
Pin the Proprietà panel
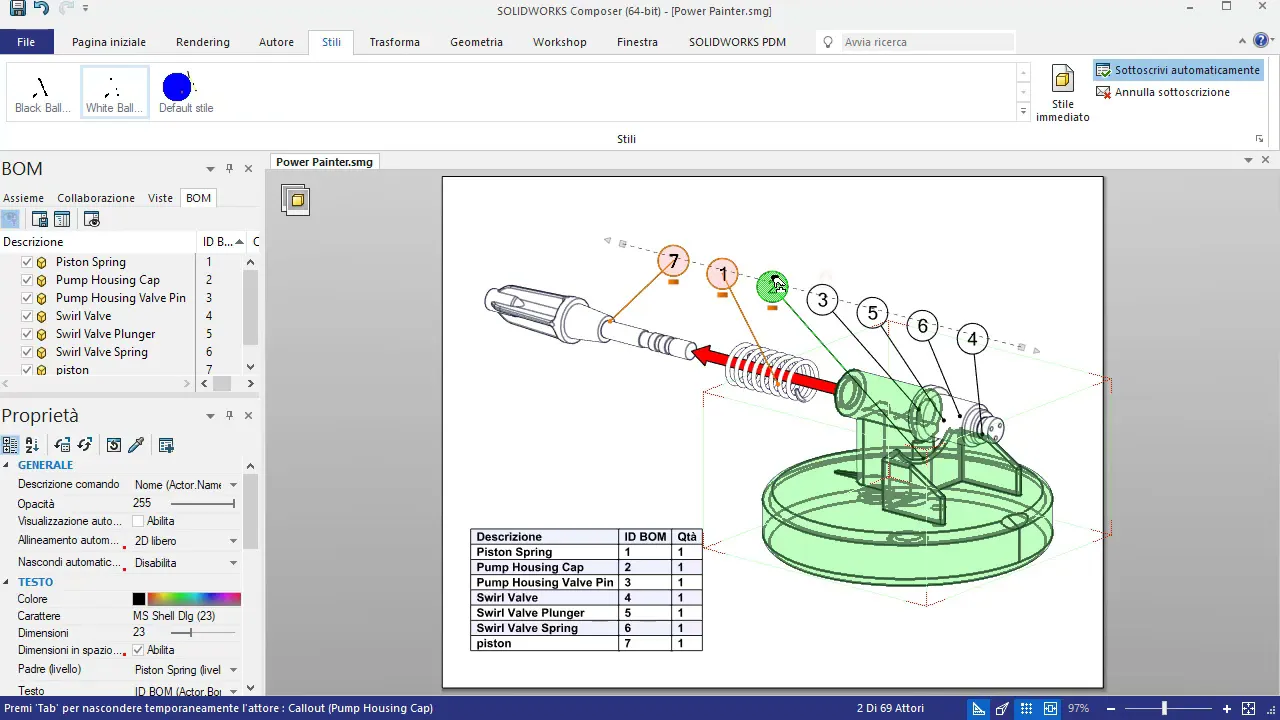(229, 415)
